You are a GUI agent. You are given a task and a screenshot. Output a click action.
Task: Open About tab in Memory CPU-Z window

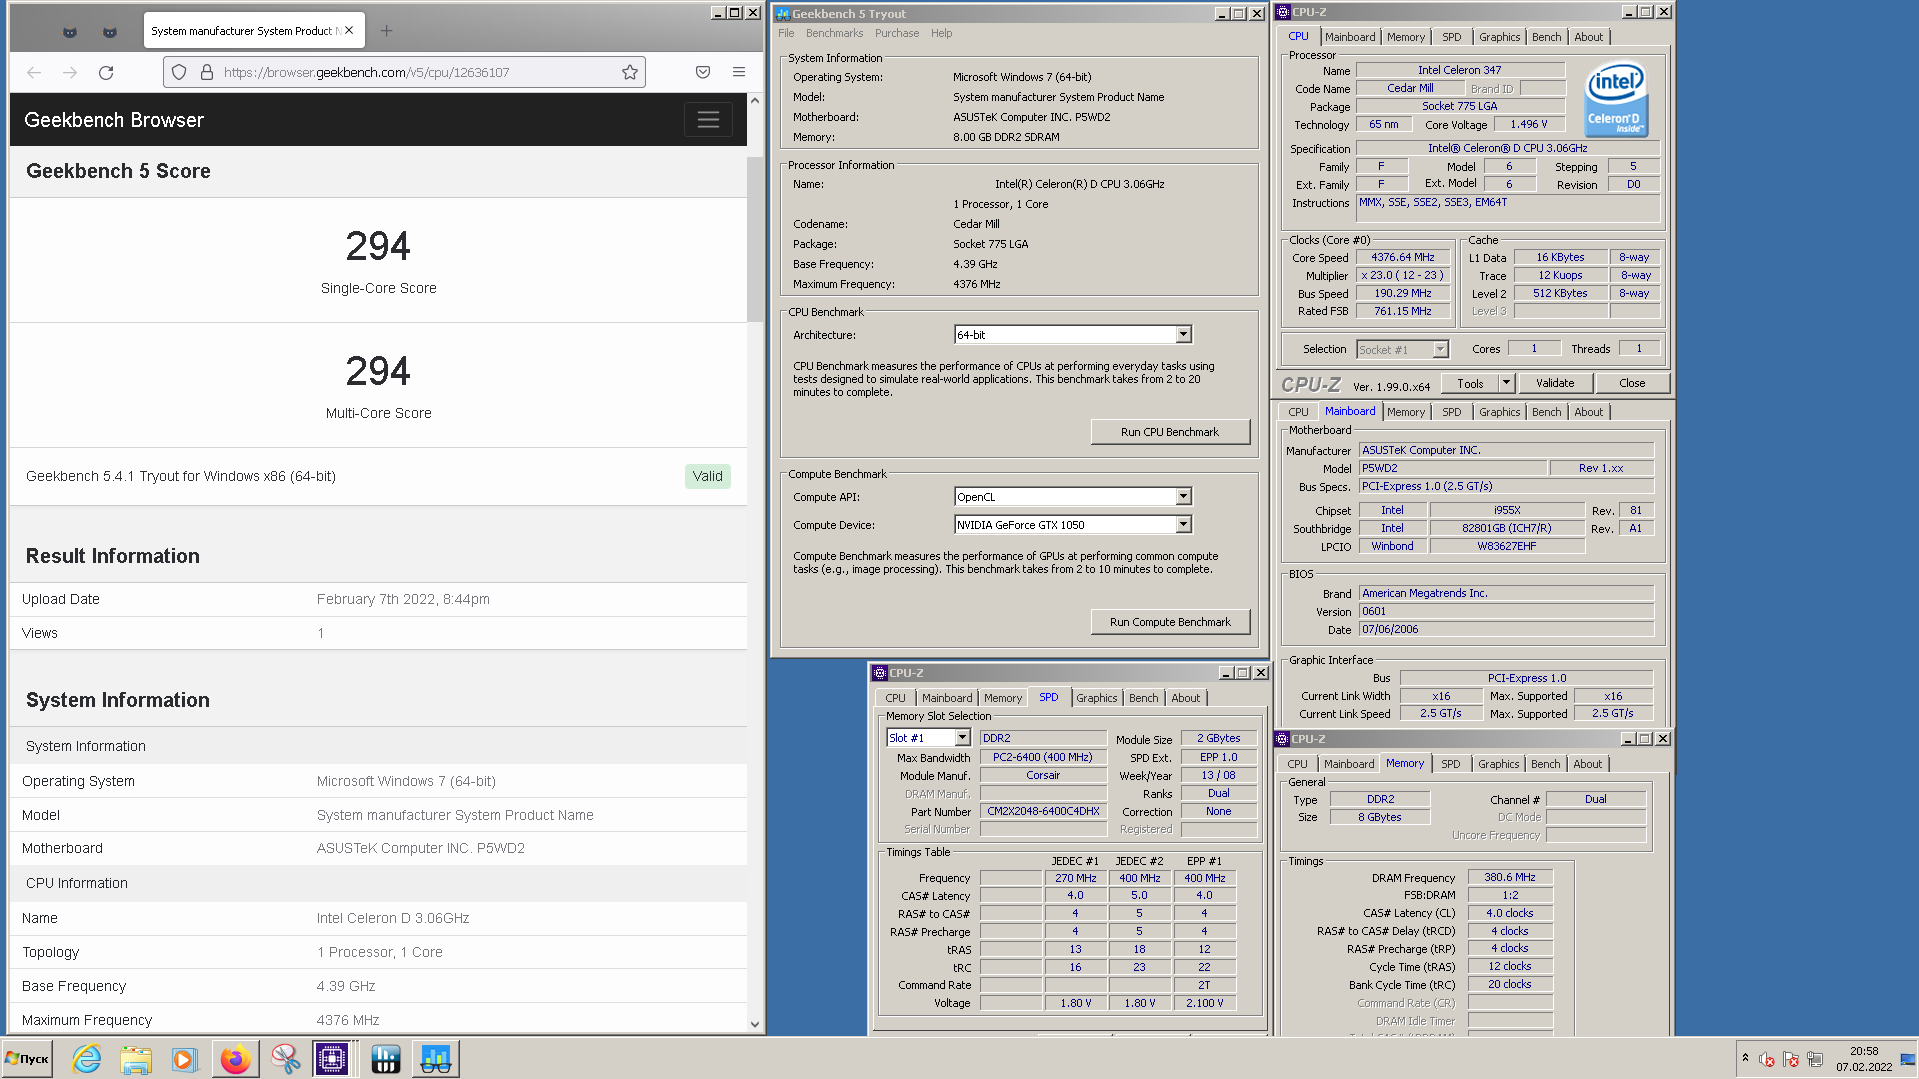click(1587, 764)
